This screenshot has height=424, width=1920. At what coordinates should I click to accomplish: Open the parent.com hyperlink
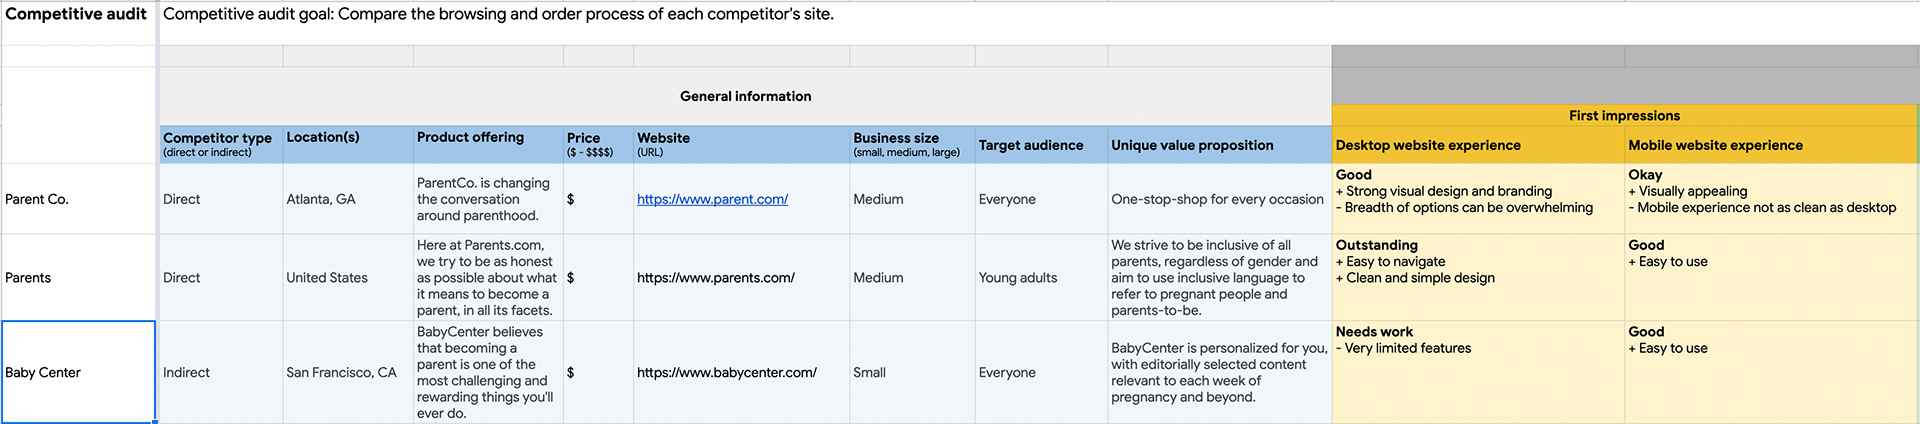[712, 199]
